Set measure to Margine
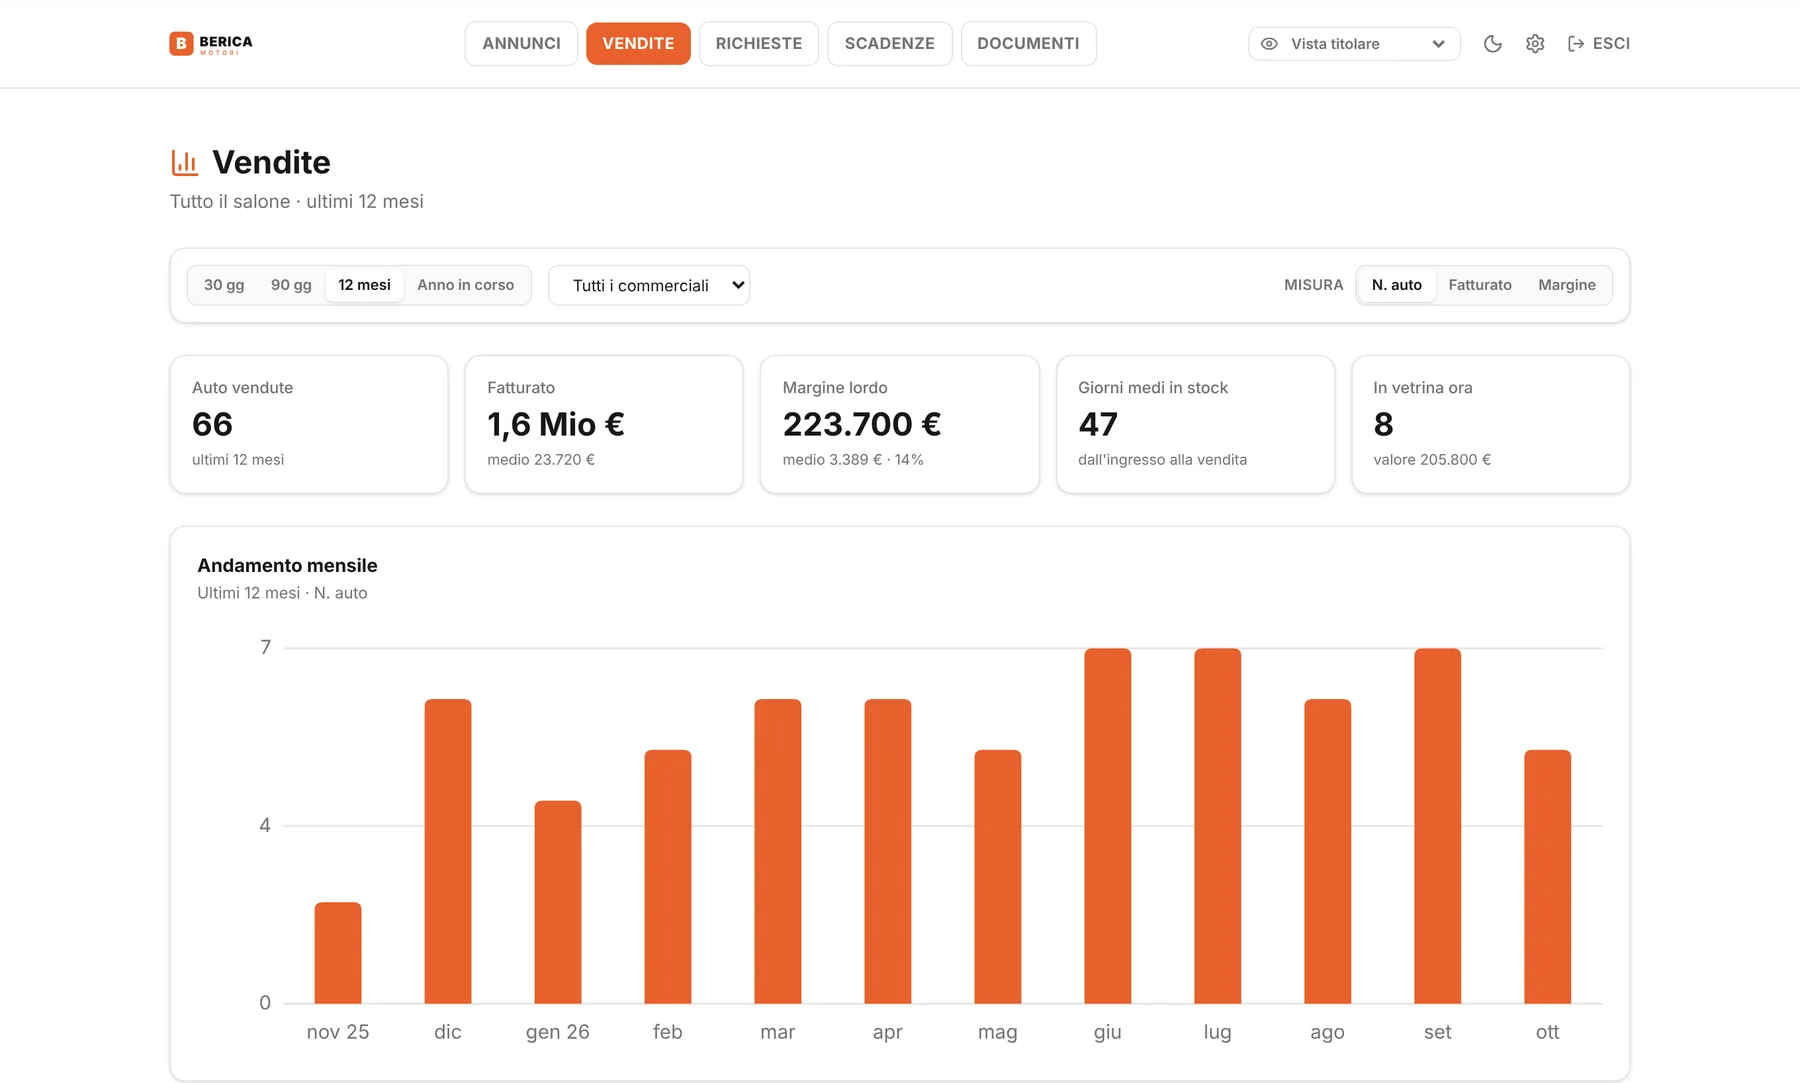Screen dimensions: 1800x1083 coord(1567,285)
